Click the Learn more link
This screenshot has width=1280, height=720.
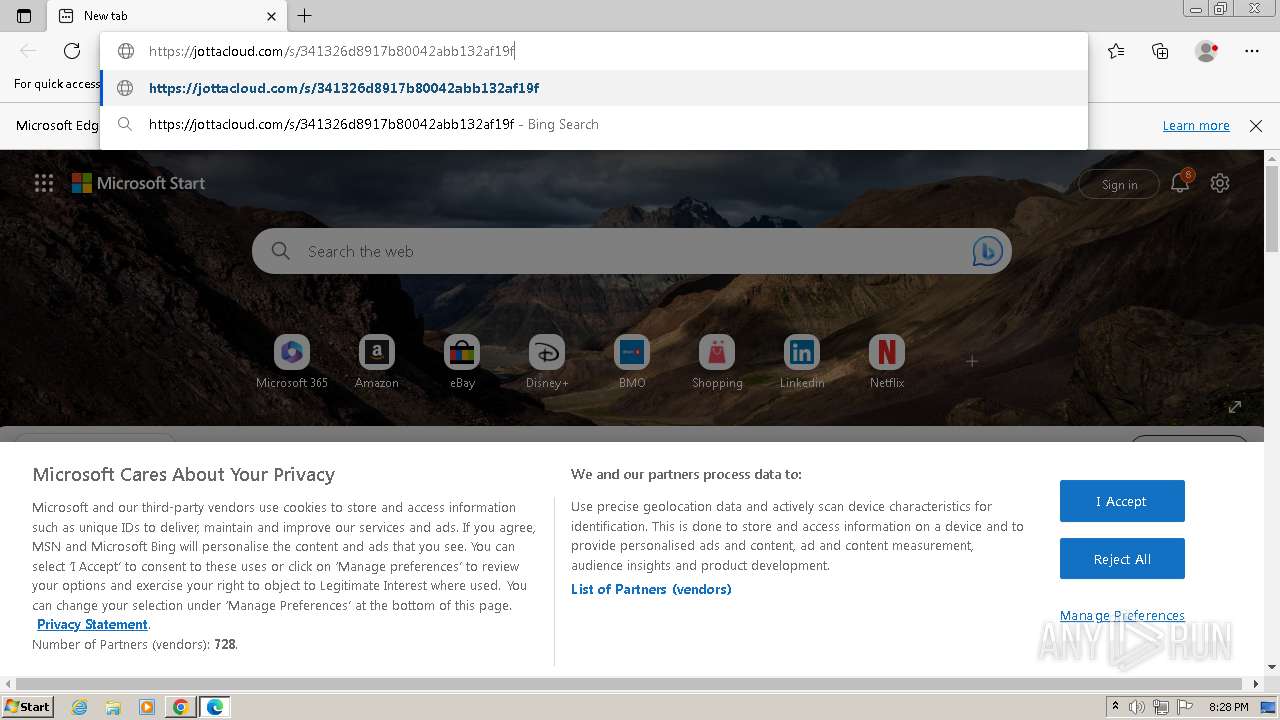click(x=1196, y=125)
